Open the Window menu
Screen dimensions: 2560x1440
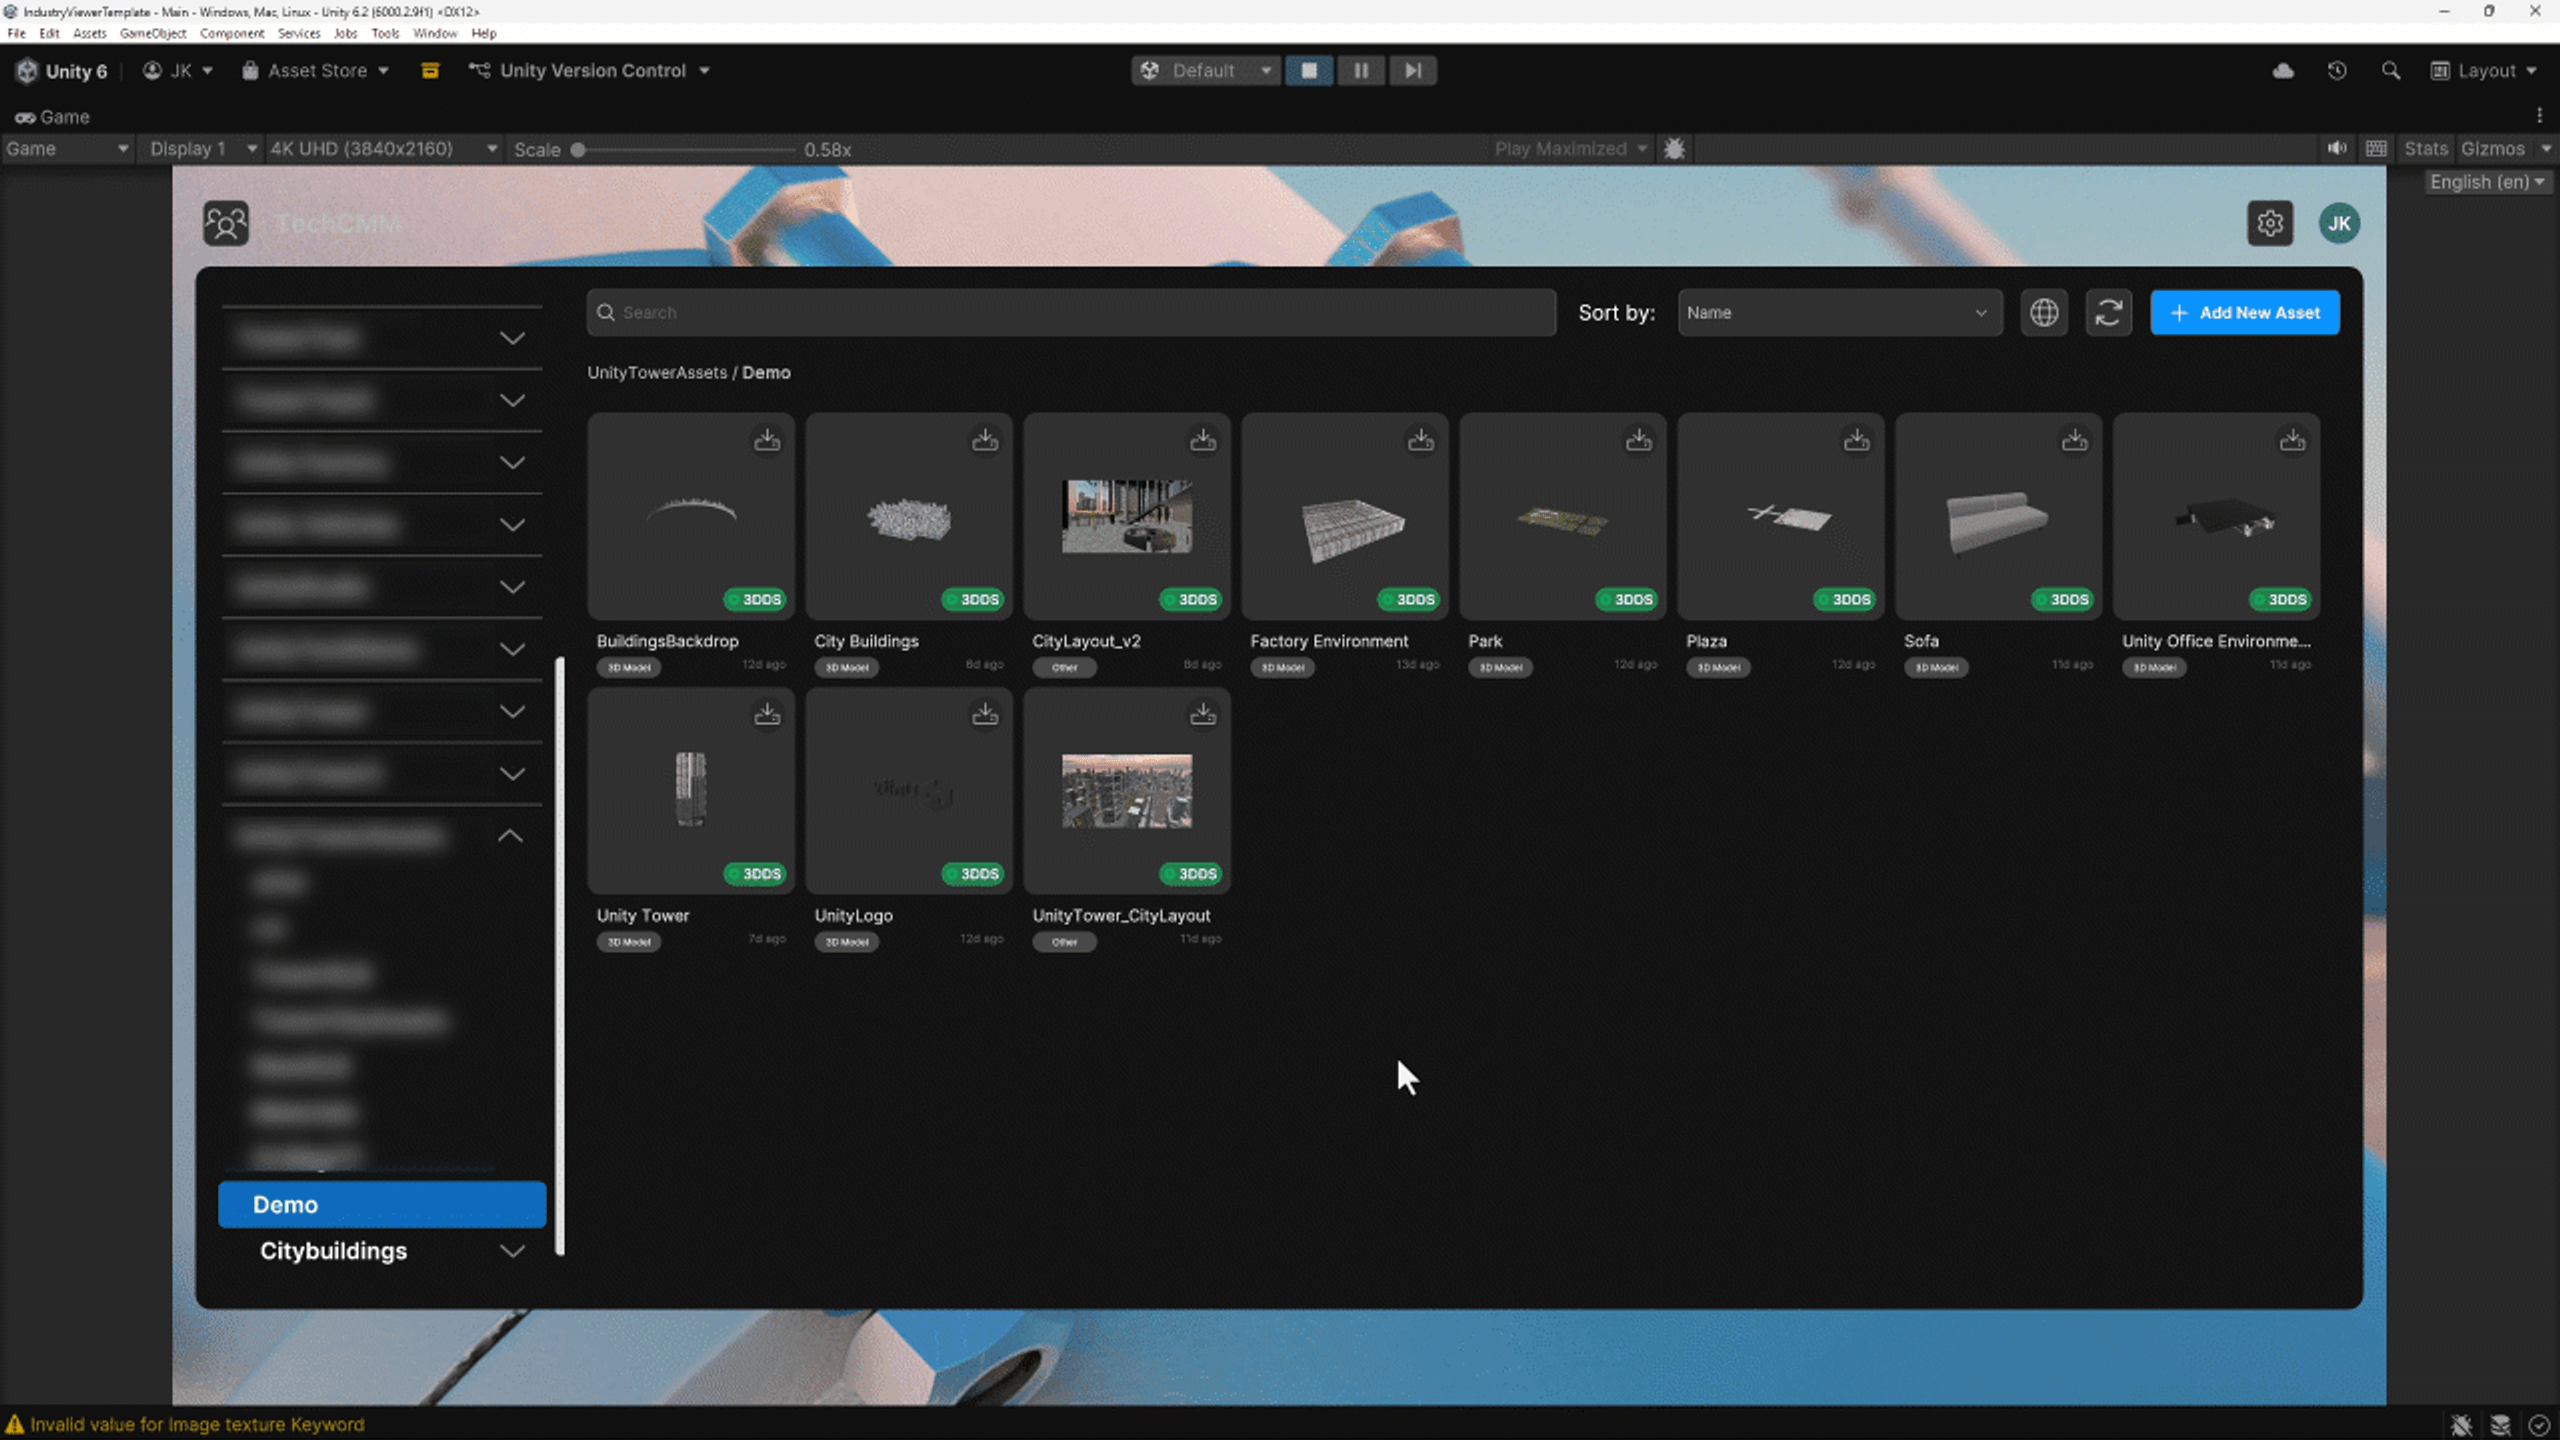(x=435, y=33)
